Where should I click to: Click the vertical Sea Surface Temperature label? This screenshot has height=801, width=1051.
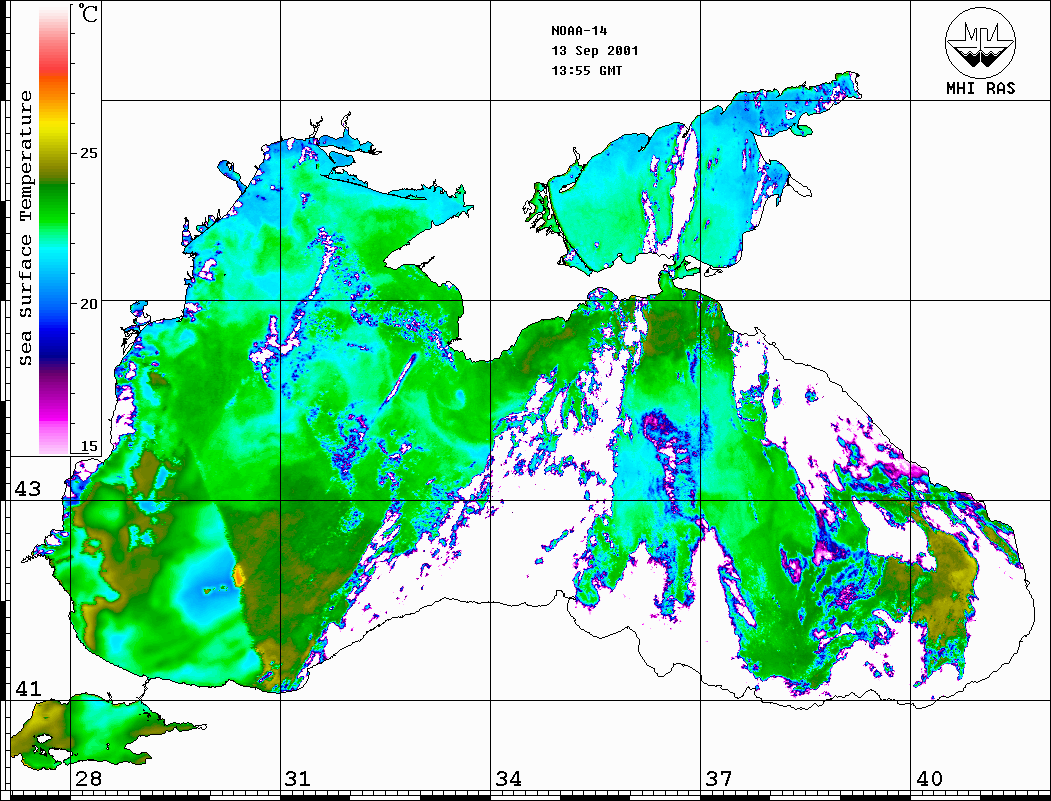pos(27,228)
